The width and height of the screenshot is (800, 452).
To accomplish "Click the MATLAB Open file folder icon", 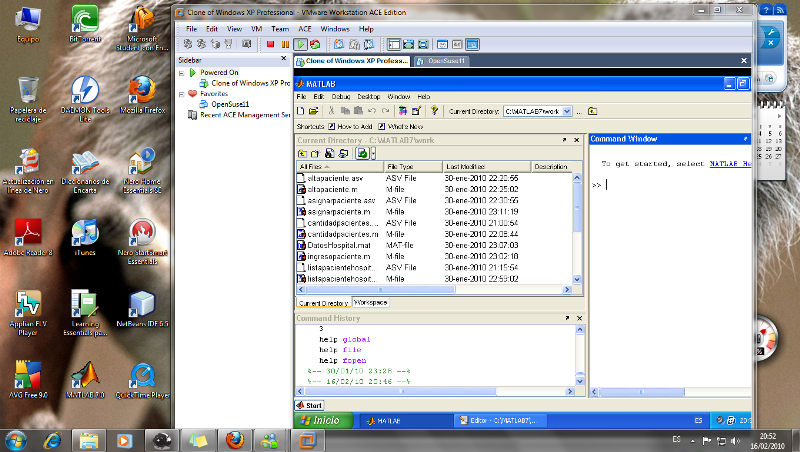I will [313, 111].
